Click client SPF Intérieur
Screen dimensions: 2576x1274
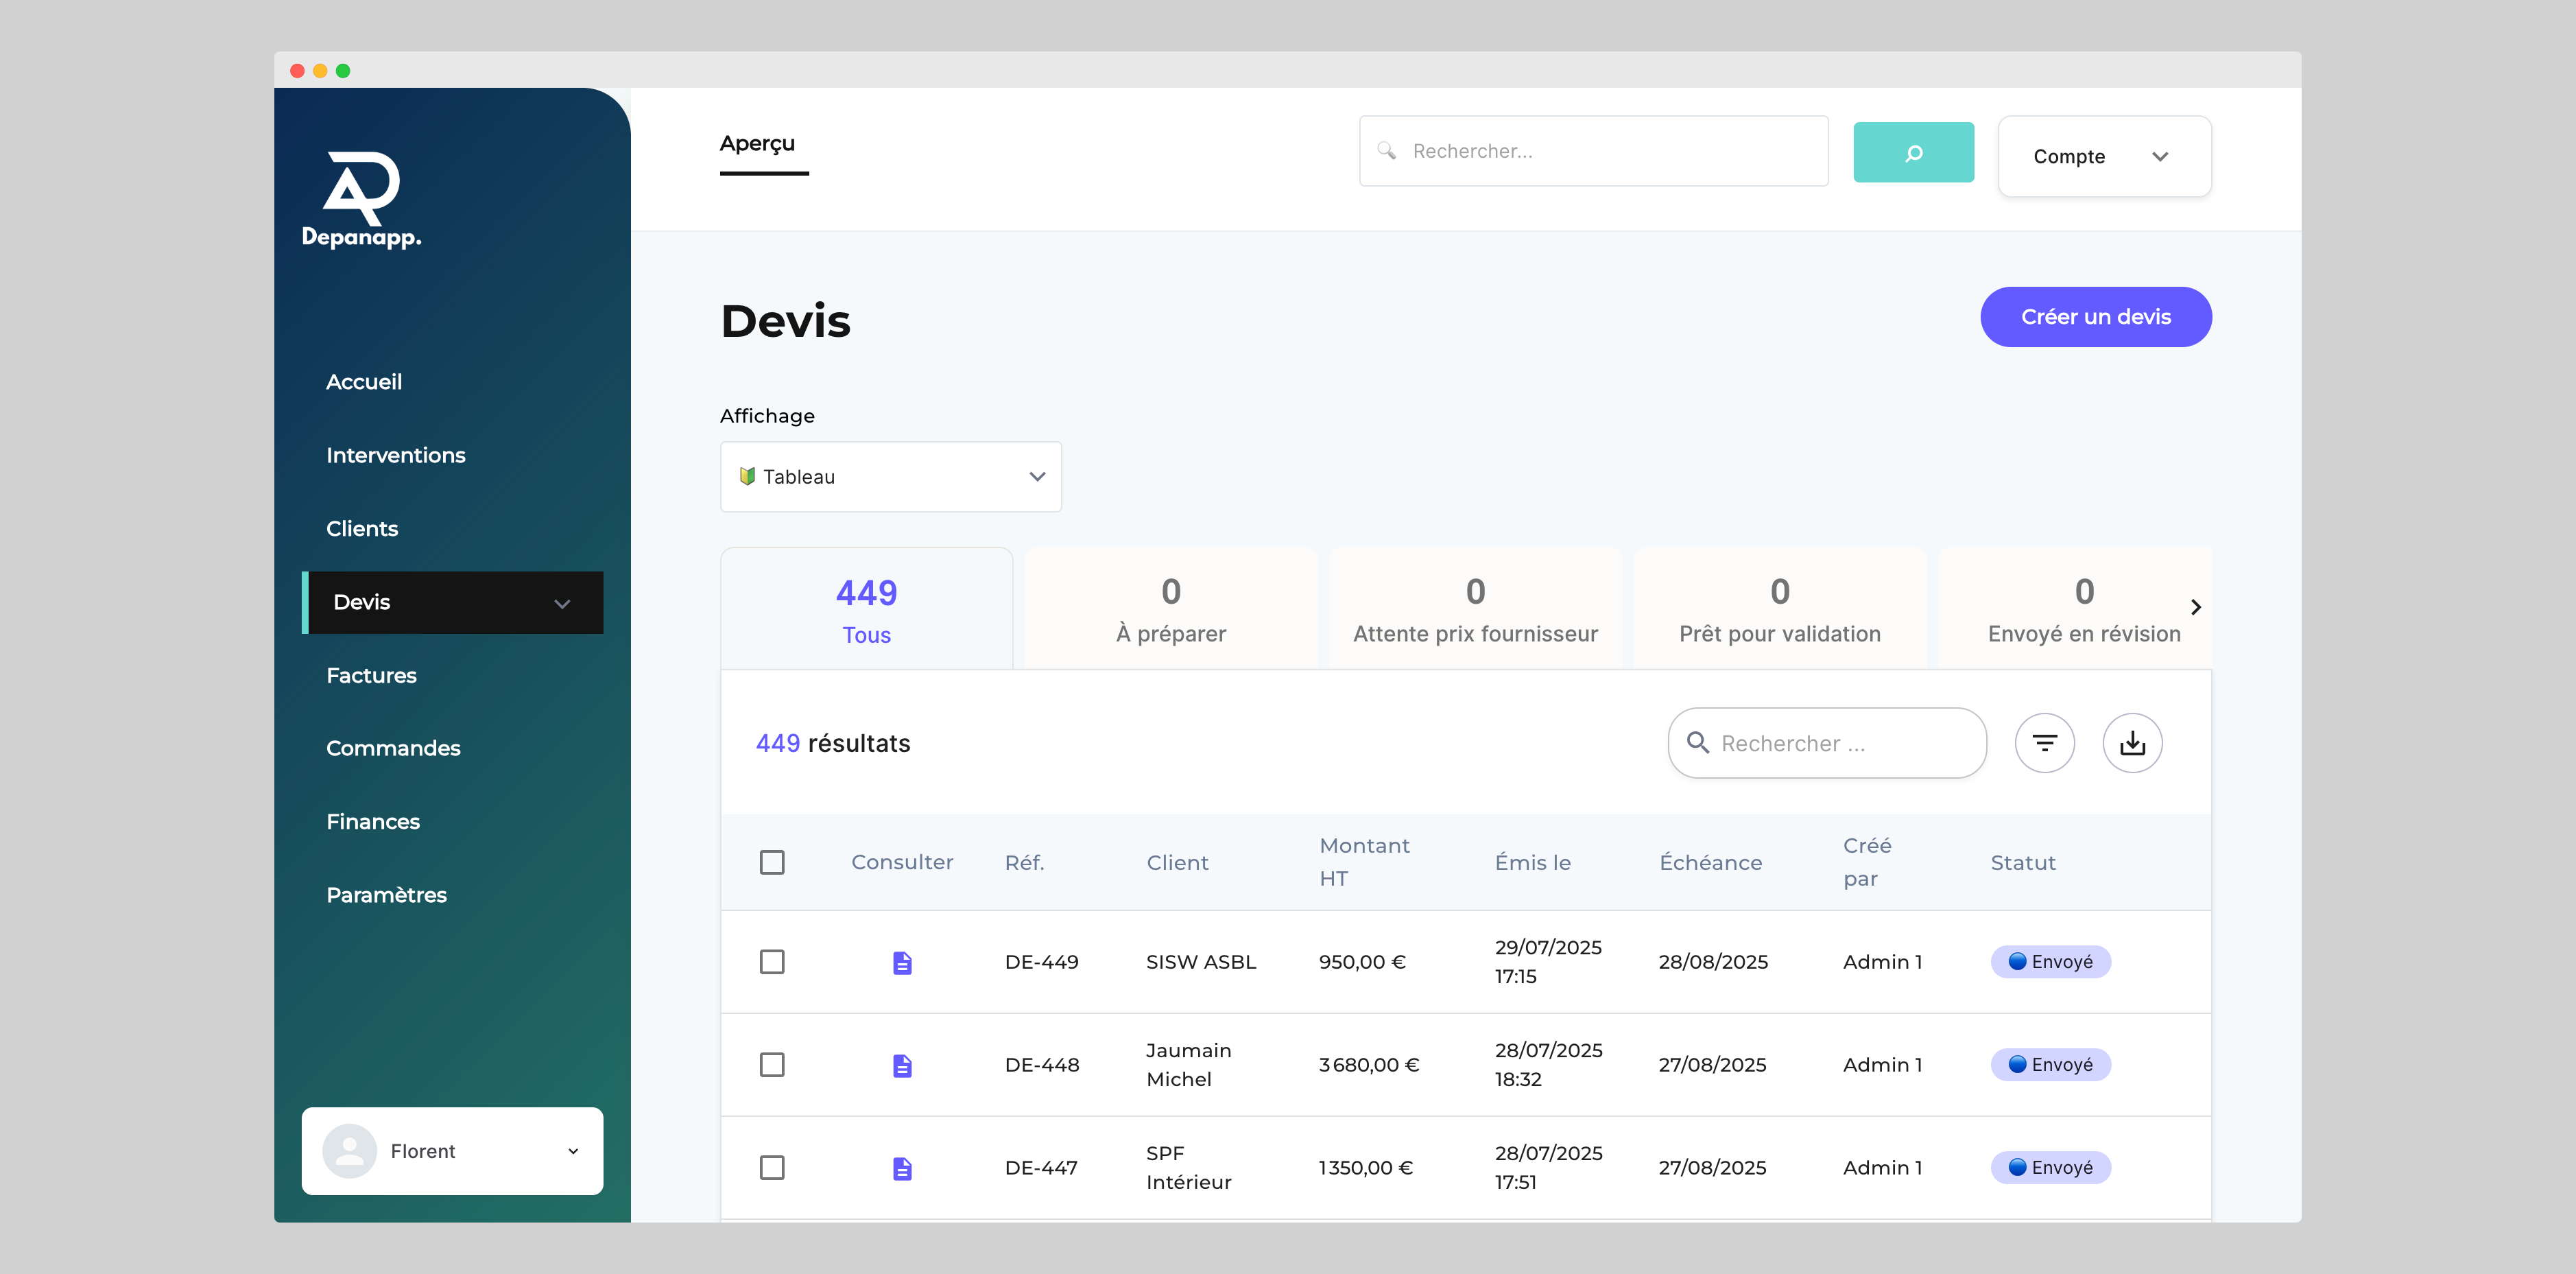point(1189,1168)
